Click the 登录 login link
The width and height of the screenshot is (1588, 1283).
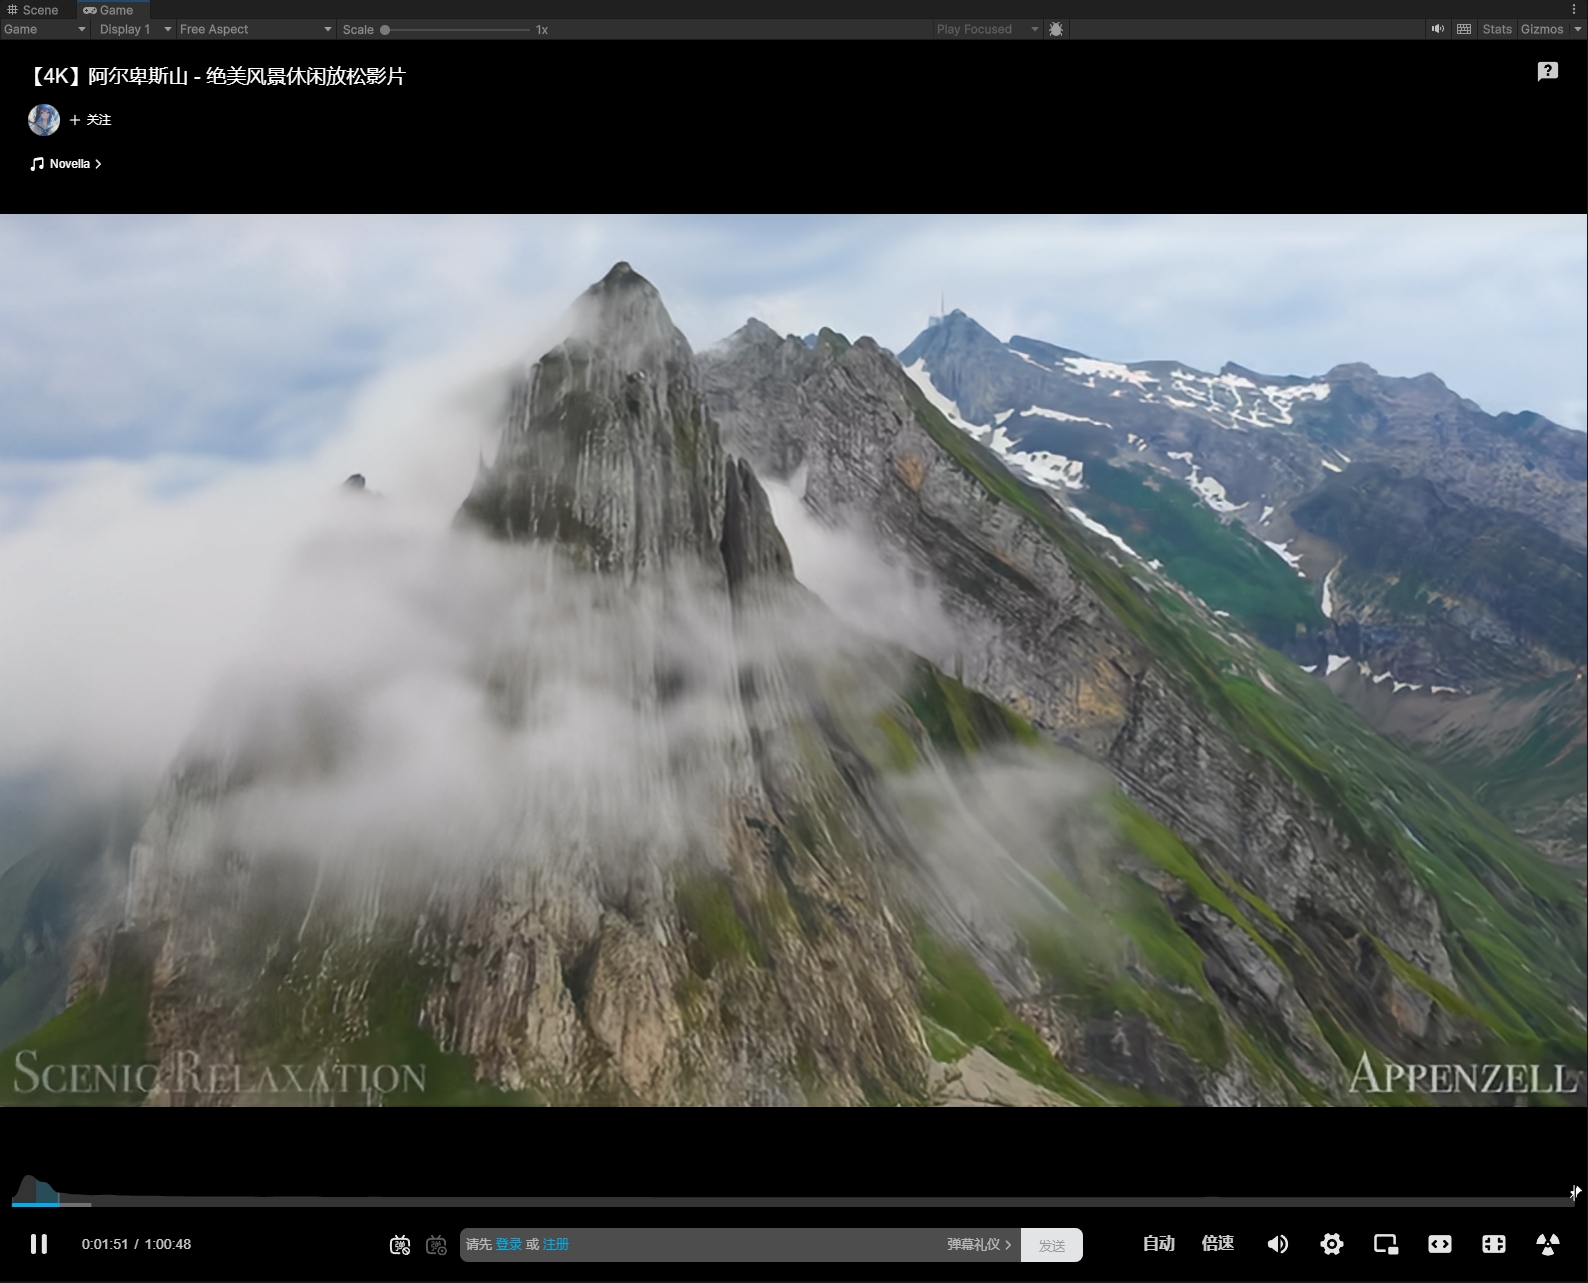[508, 1244]
